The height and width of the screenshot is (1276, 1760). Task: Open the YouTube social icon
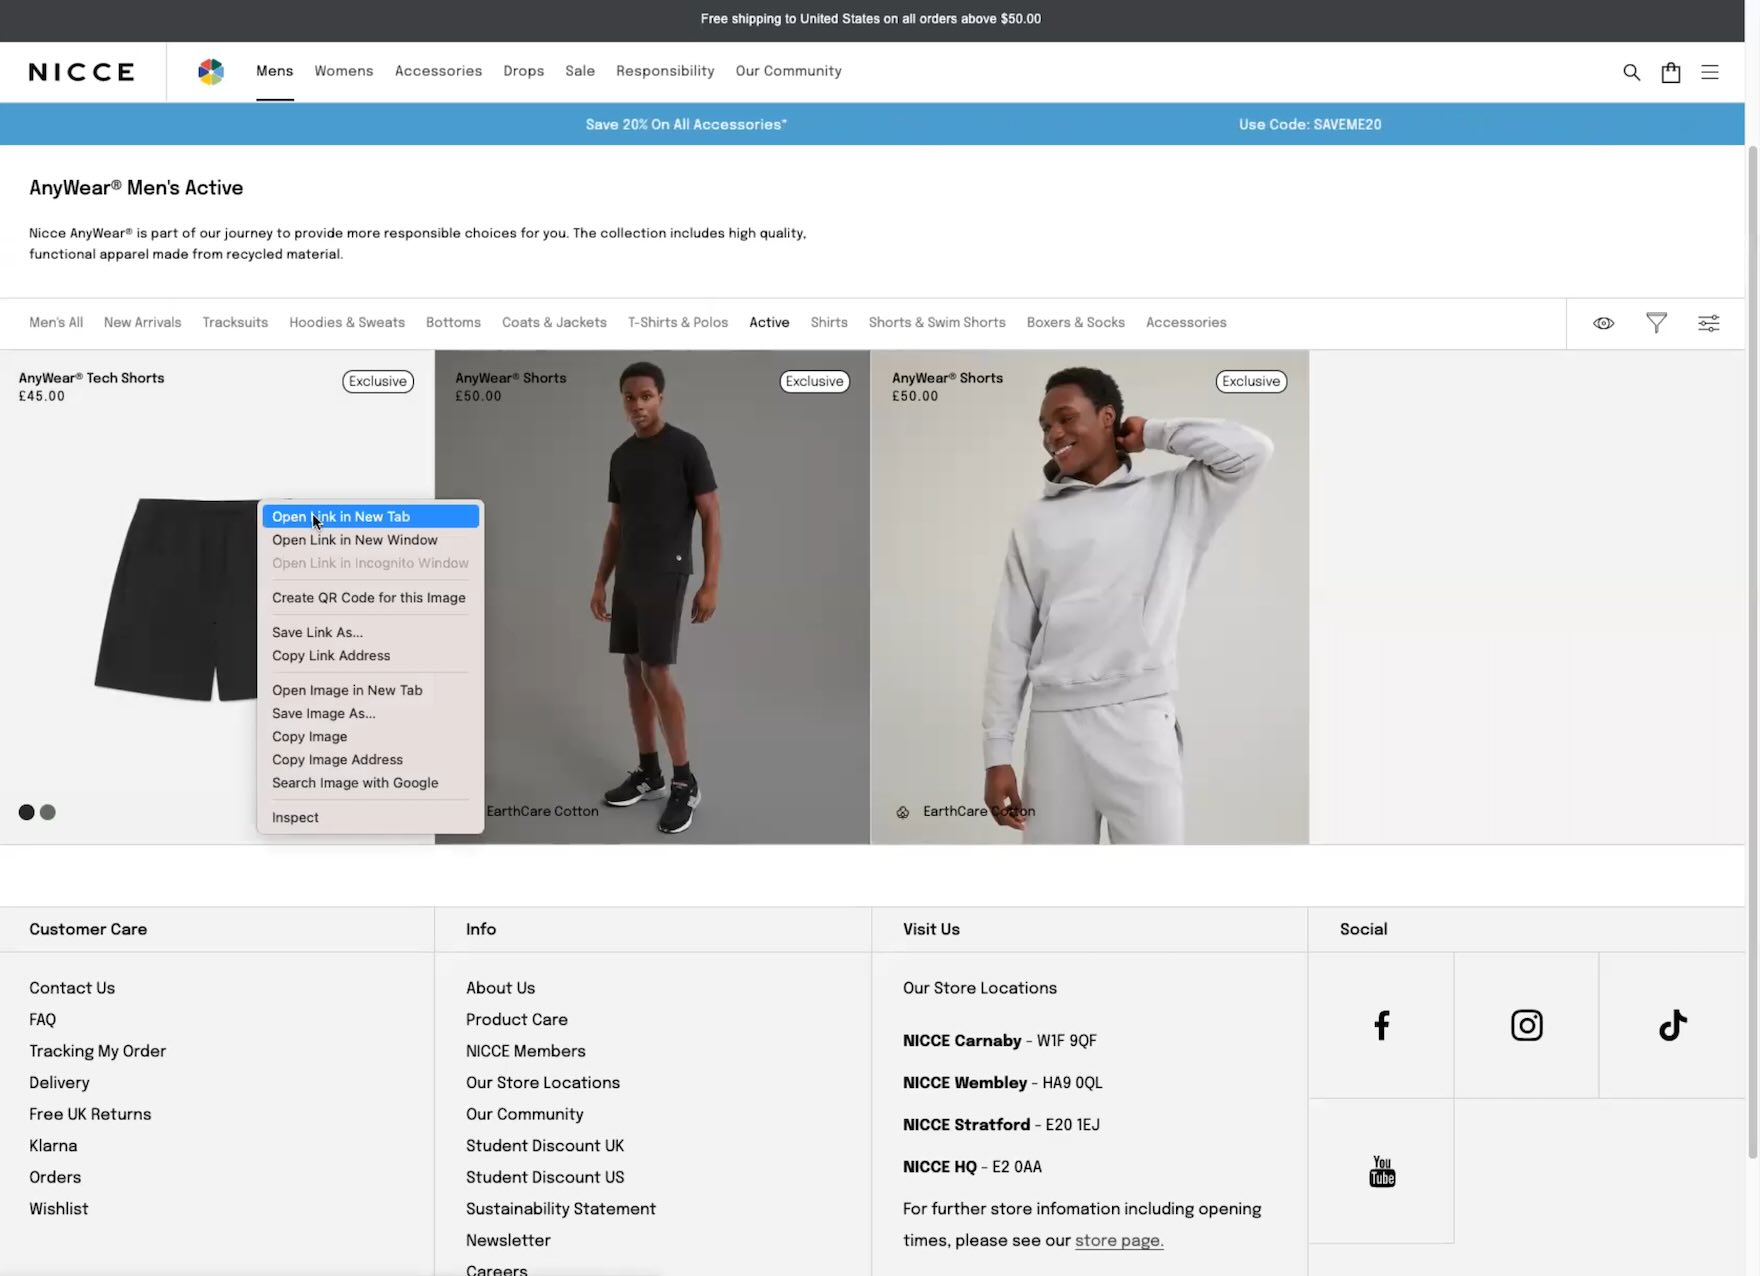click(1381, 1171)
